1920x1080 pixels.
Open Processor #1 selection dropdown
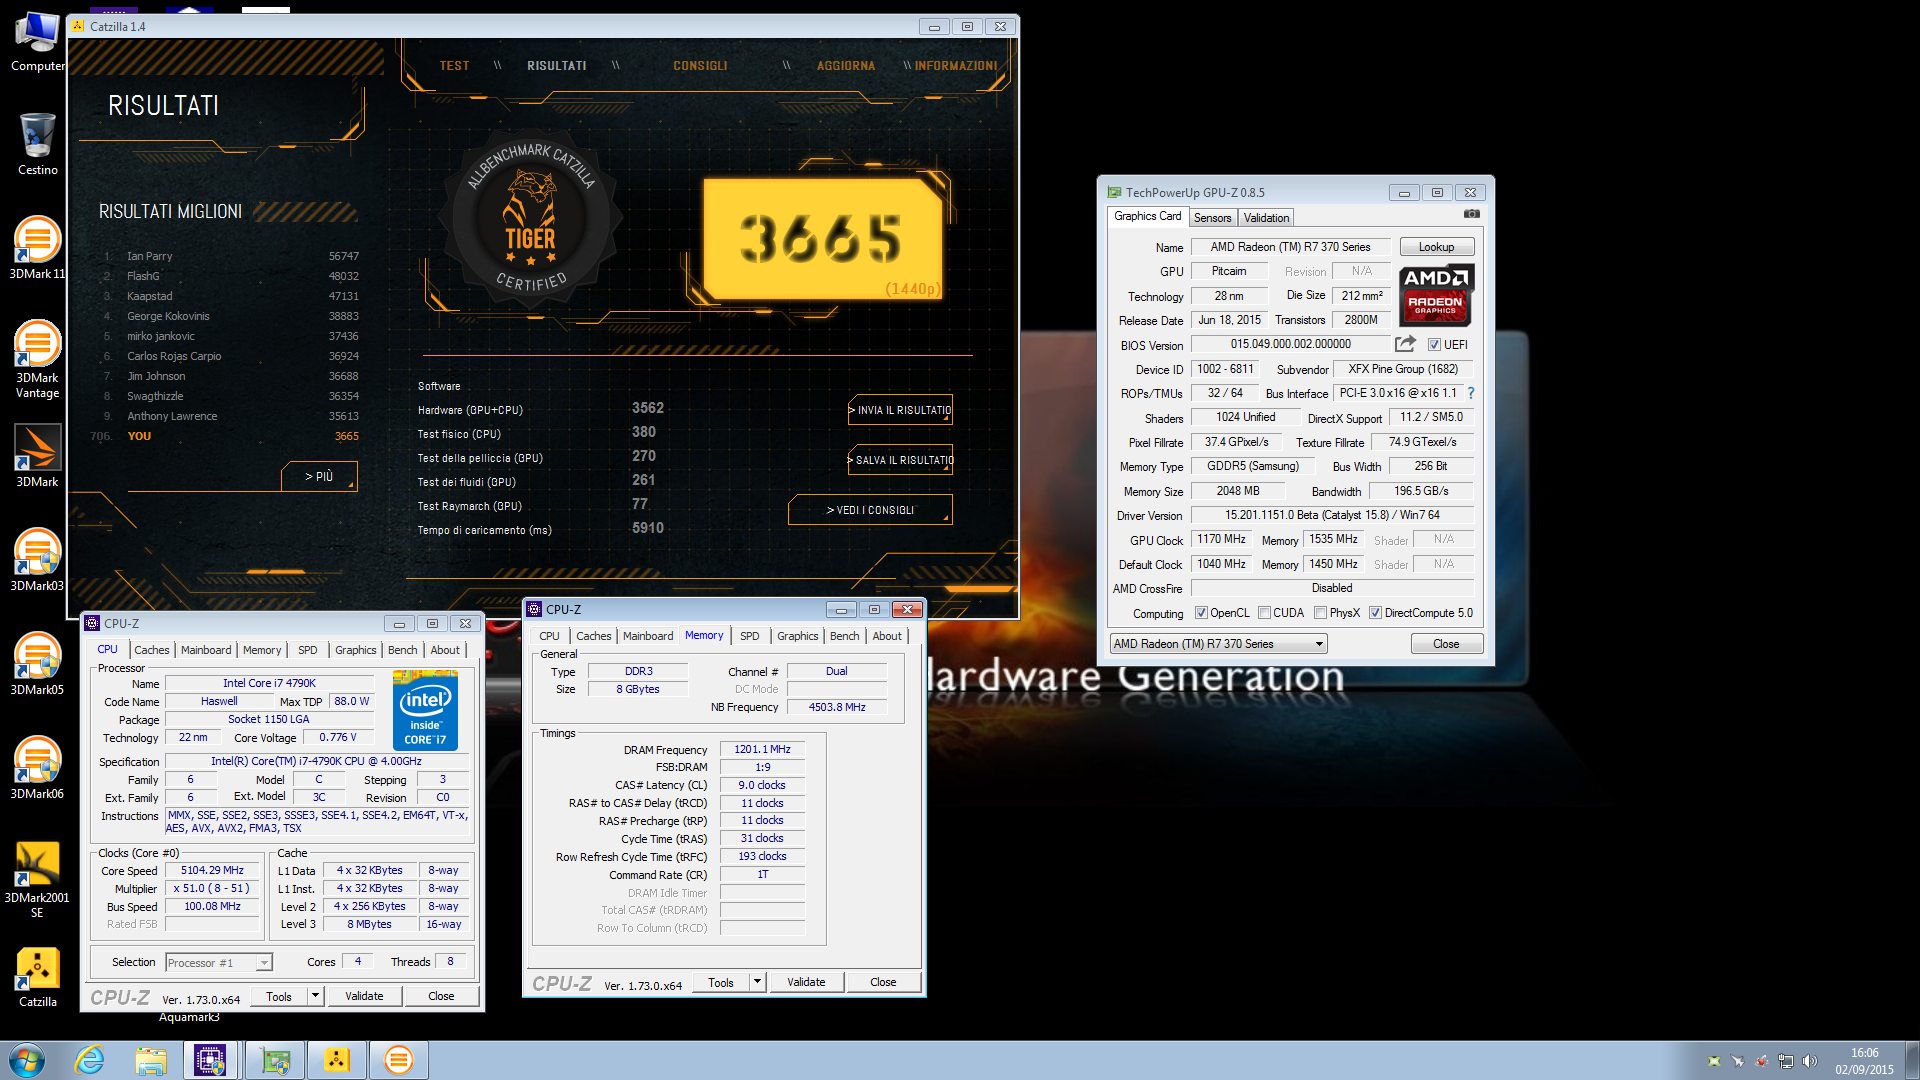pyautogui.click(x=219, y=962)
